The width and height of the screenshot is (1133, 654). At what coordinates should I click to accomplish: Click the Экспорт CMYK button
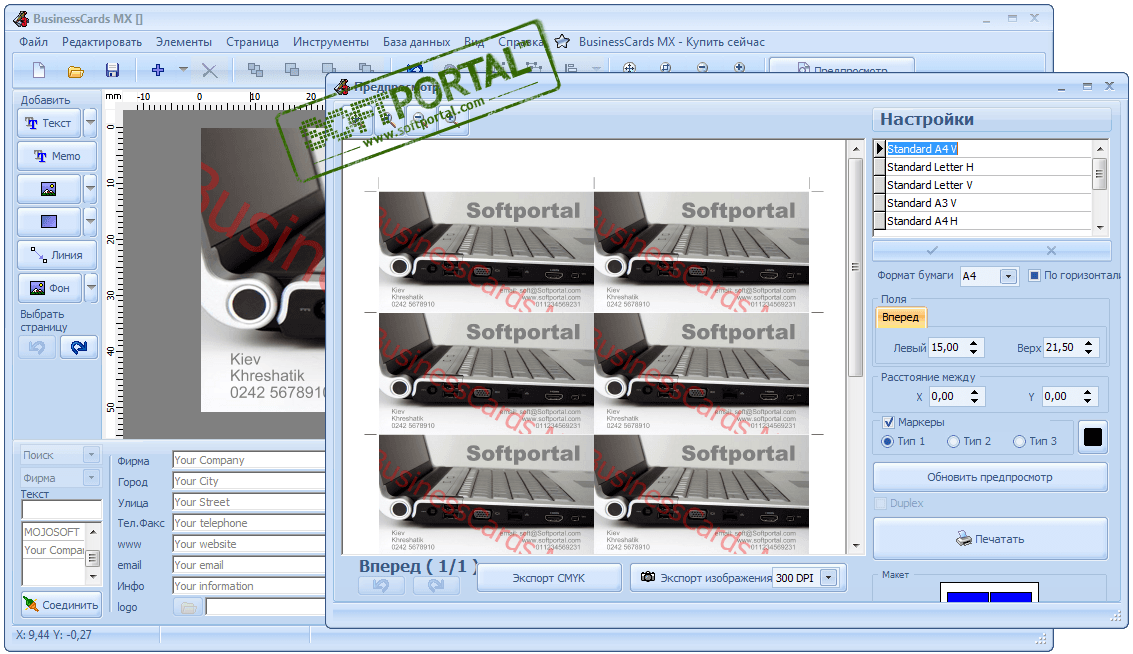coord(548,578)
